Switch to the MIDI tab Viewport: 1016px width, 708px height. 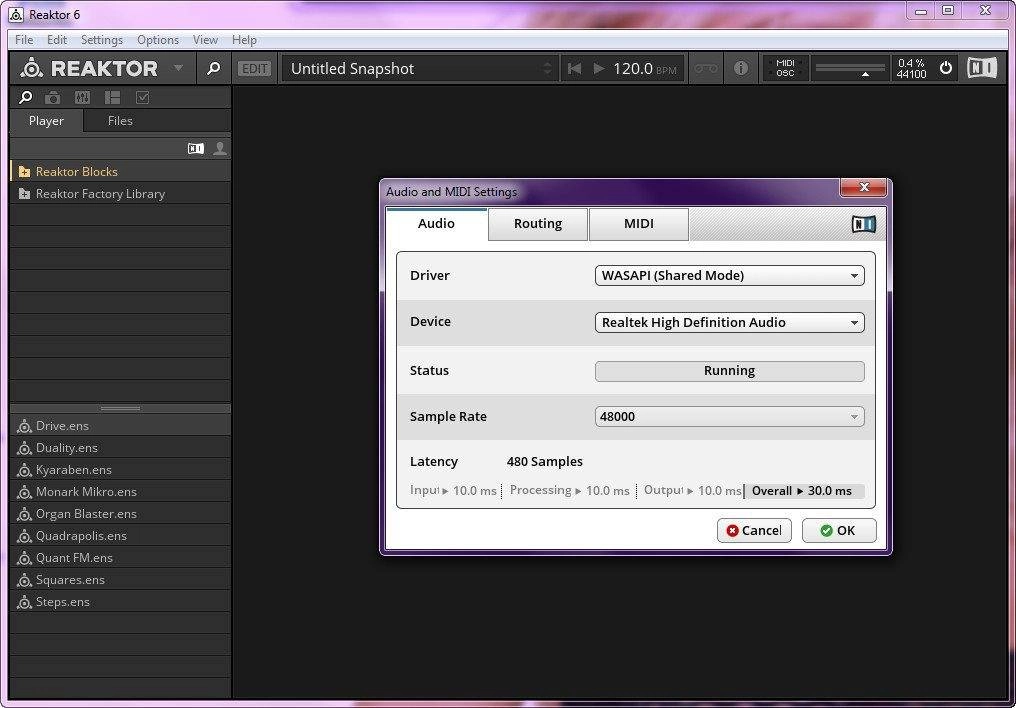[x=638, y=223]
